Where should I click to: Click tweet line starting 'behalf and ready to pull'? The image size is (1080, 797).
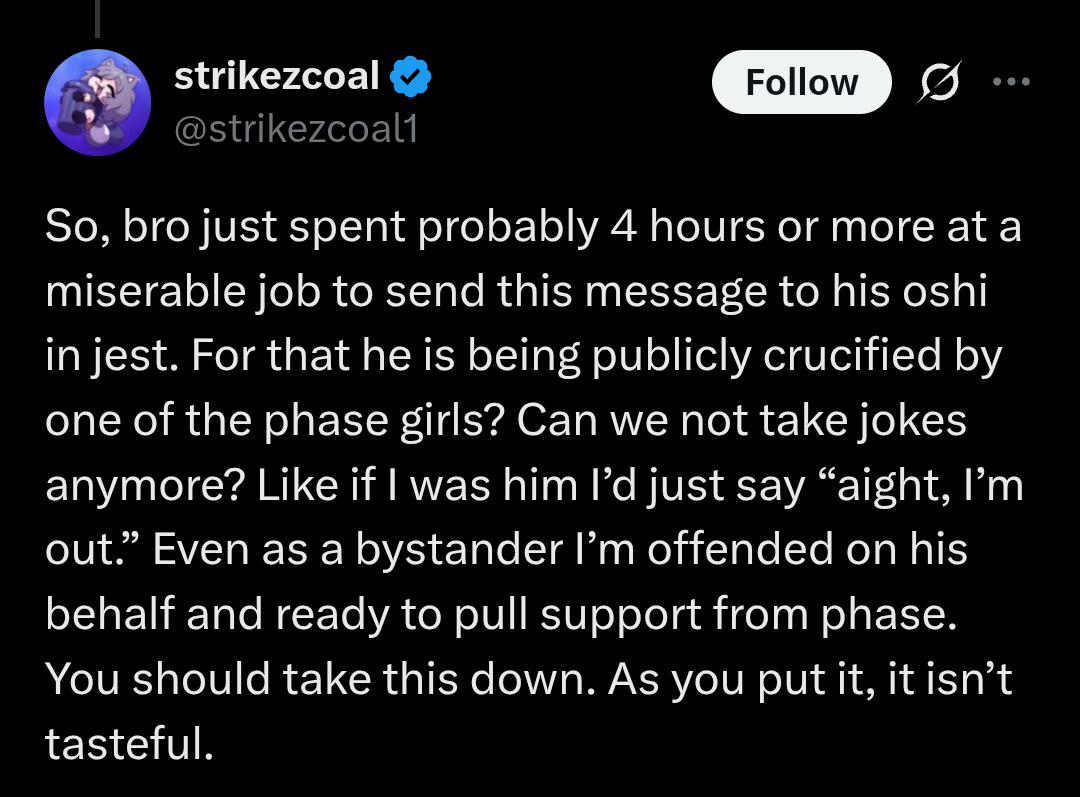pos(501,614)
